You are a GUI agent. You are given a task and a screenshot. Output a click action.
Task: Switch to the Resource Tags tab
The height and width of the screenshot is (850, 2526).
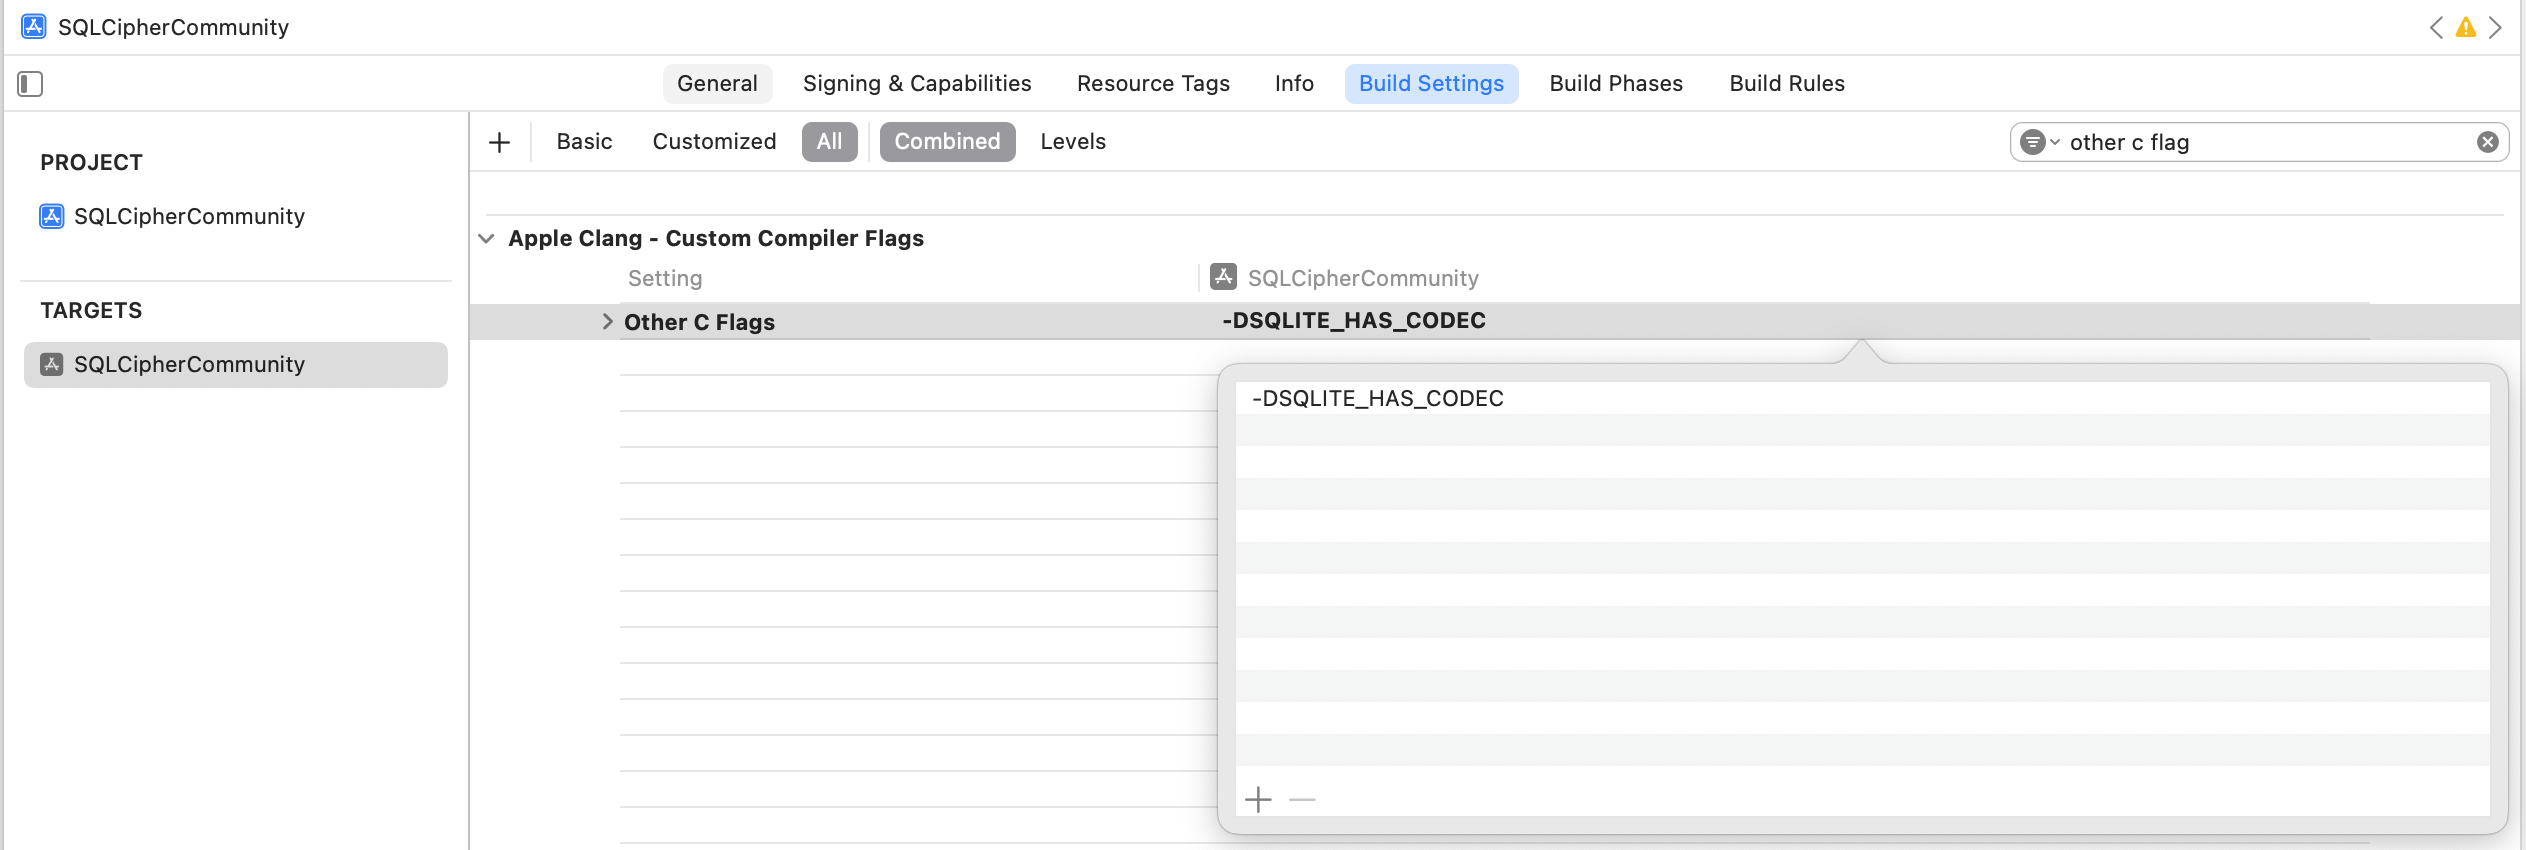coord(1153,84)
